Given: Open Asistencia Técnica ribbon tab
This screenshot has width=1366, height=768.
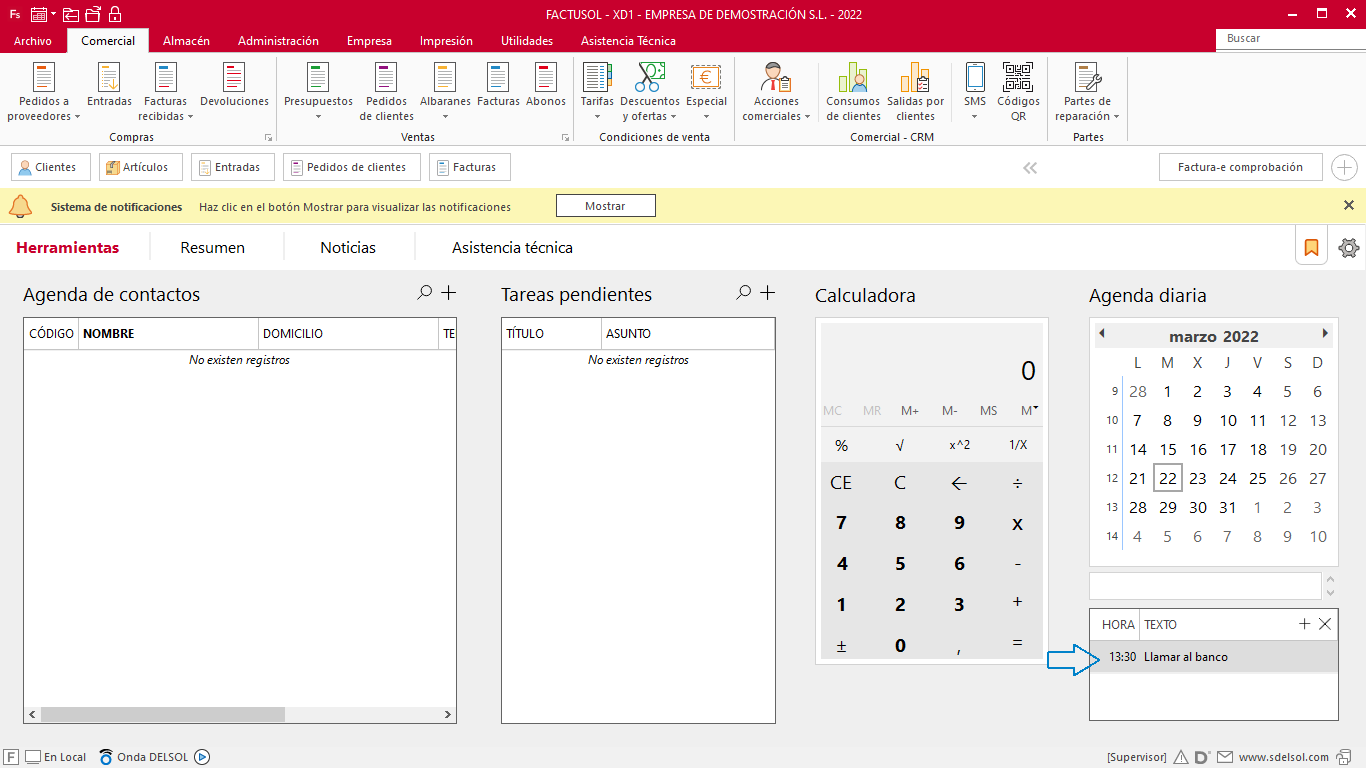Looking at the screenshot, I should 628,41.
